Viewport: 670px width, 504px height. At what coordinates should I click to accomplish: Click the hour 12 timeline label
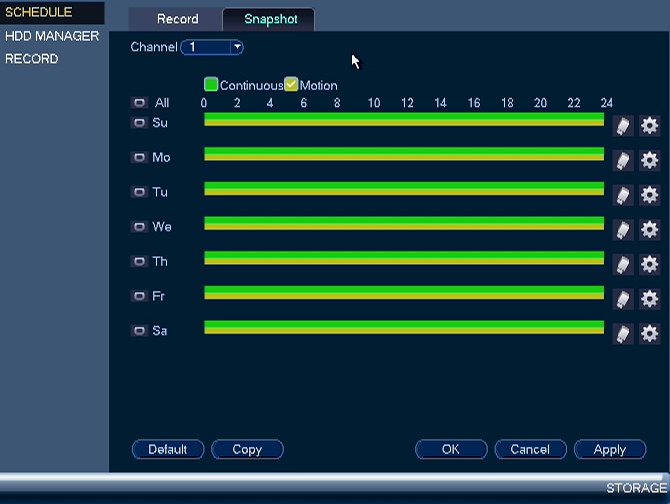click(x=407, y=103)
